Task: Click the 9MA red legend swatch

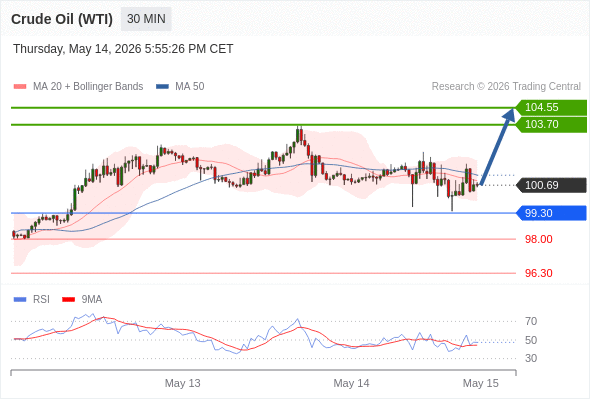Action: point(68,300)
